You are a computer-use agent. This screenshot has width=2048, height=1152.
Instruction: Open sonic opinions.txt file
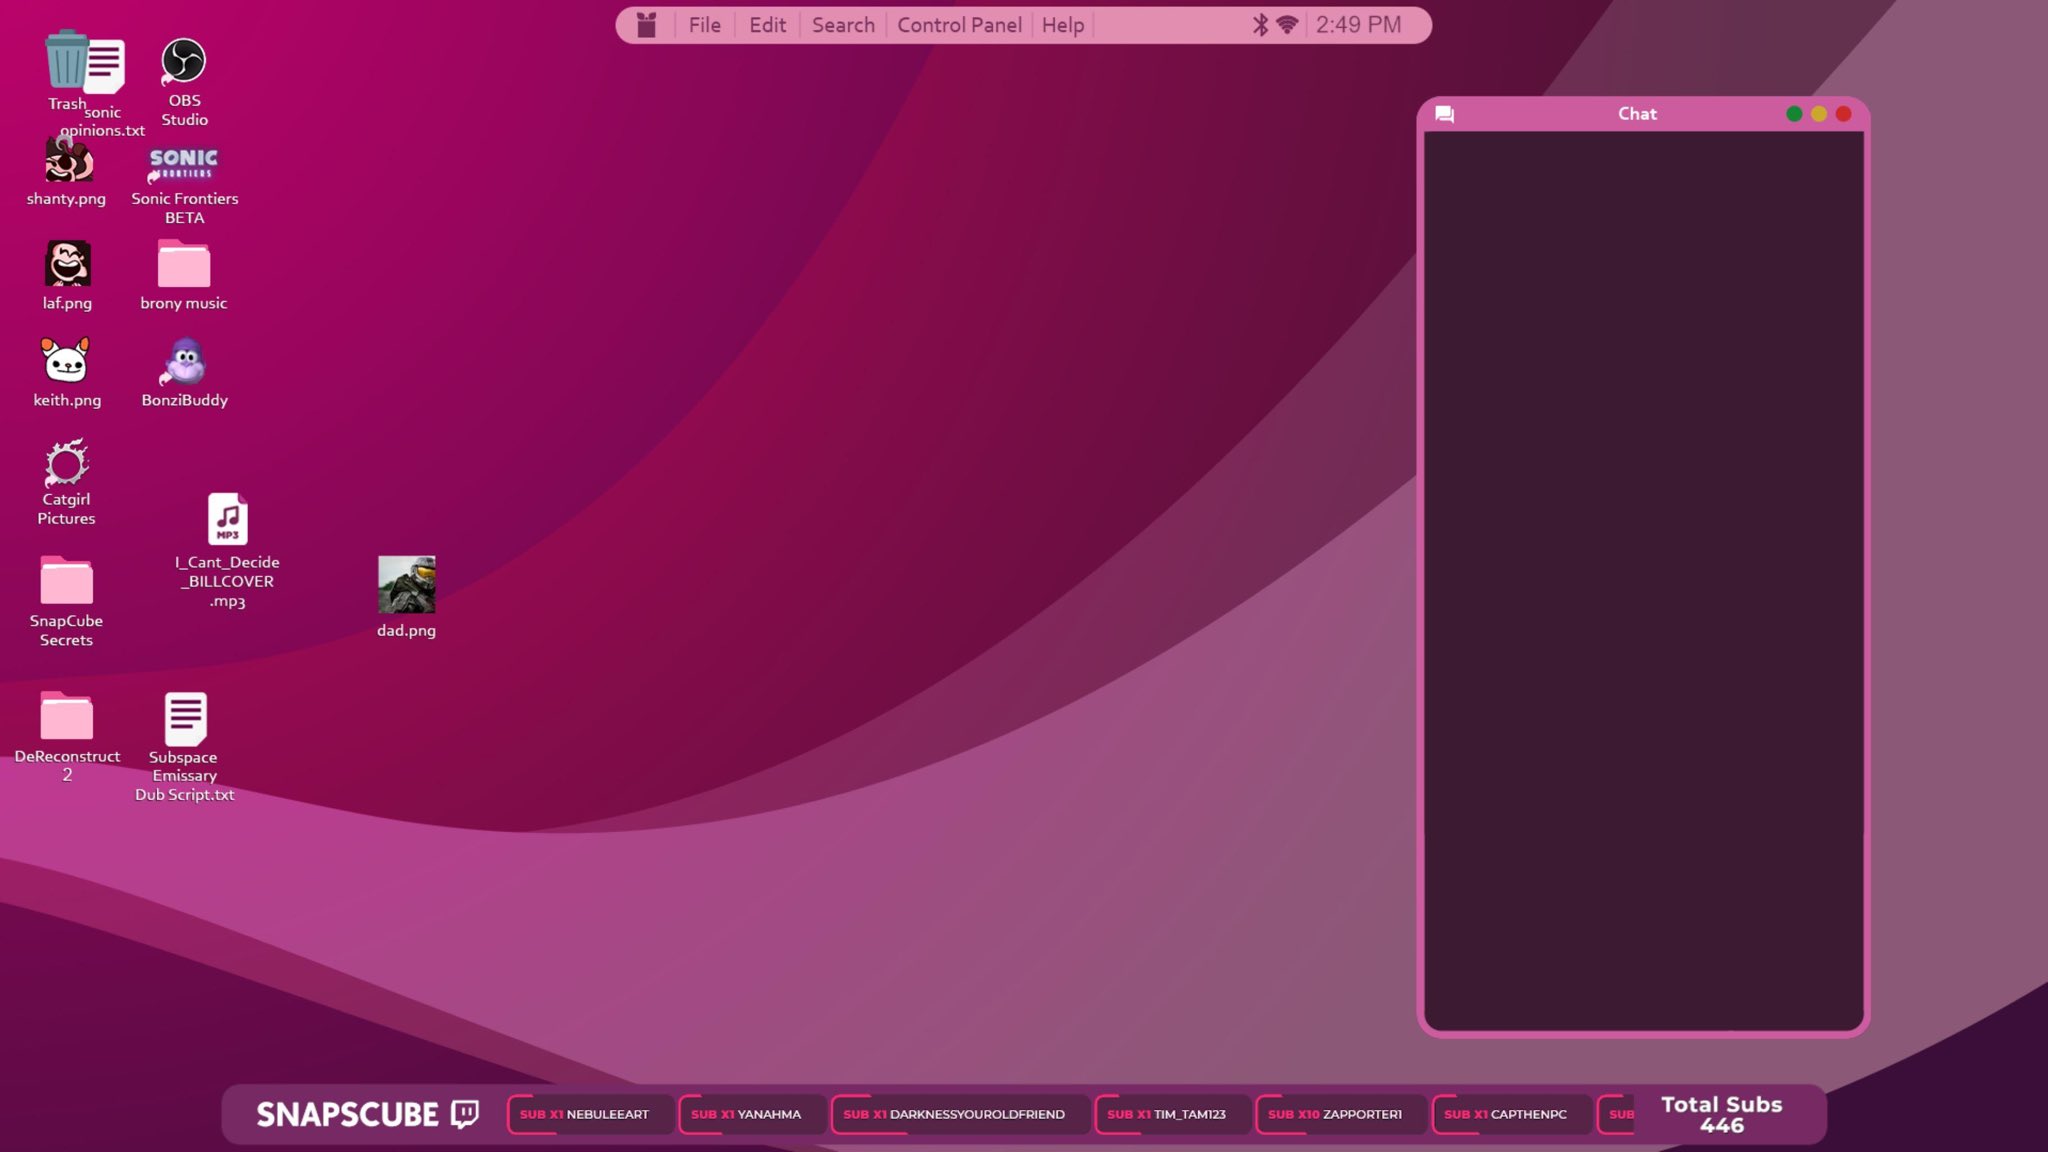[105, 67]
